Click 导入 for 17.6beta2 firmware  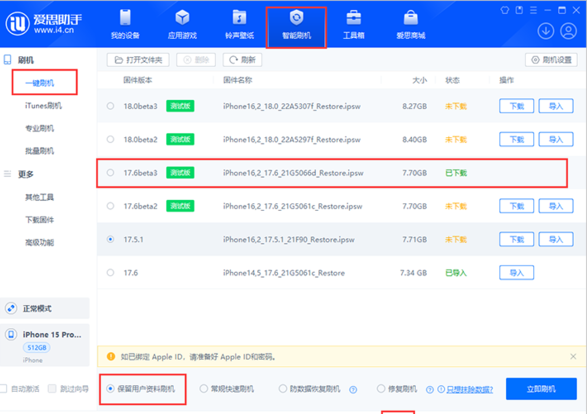tap(556, 206)
